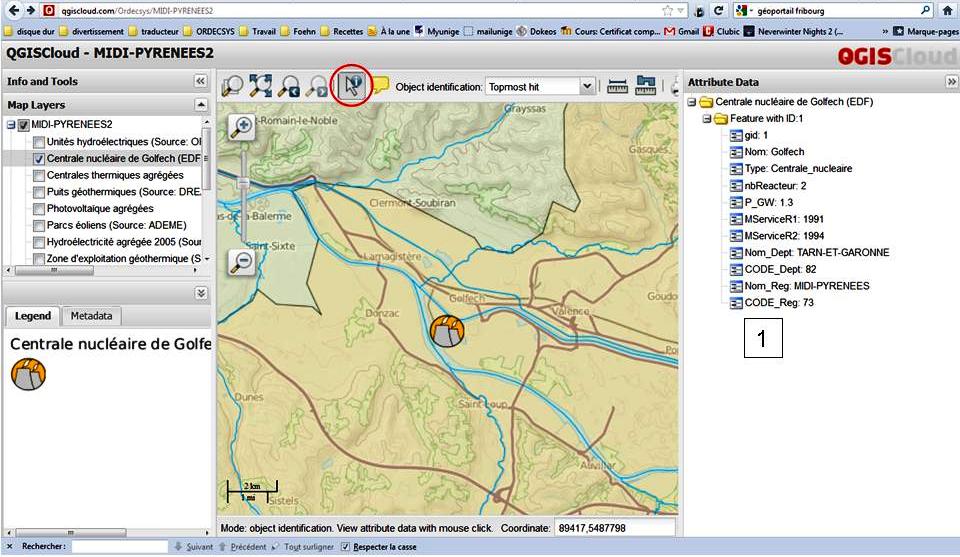960x557 pixels.
Task: Enable the Unités hydroélectriques layer
Action: (39, 142)
